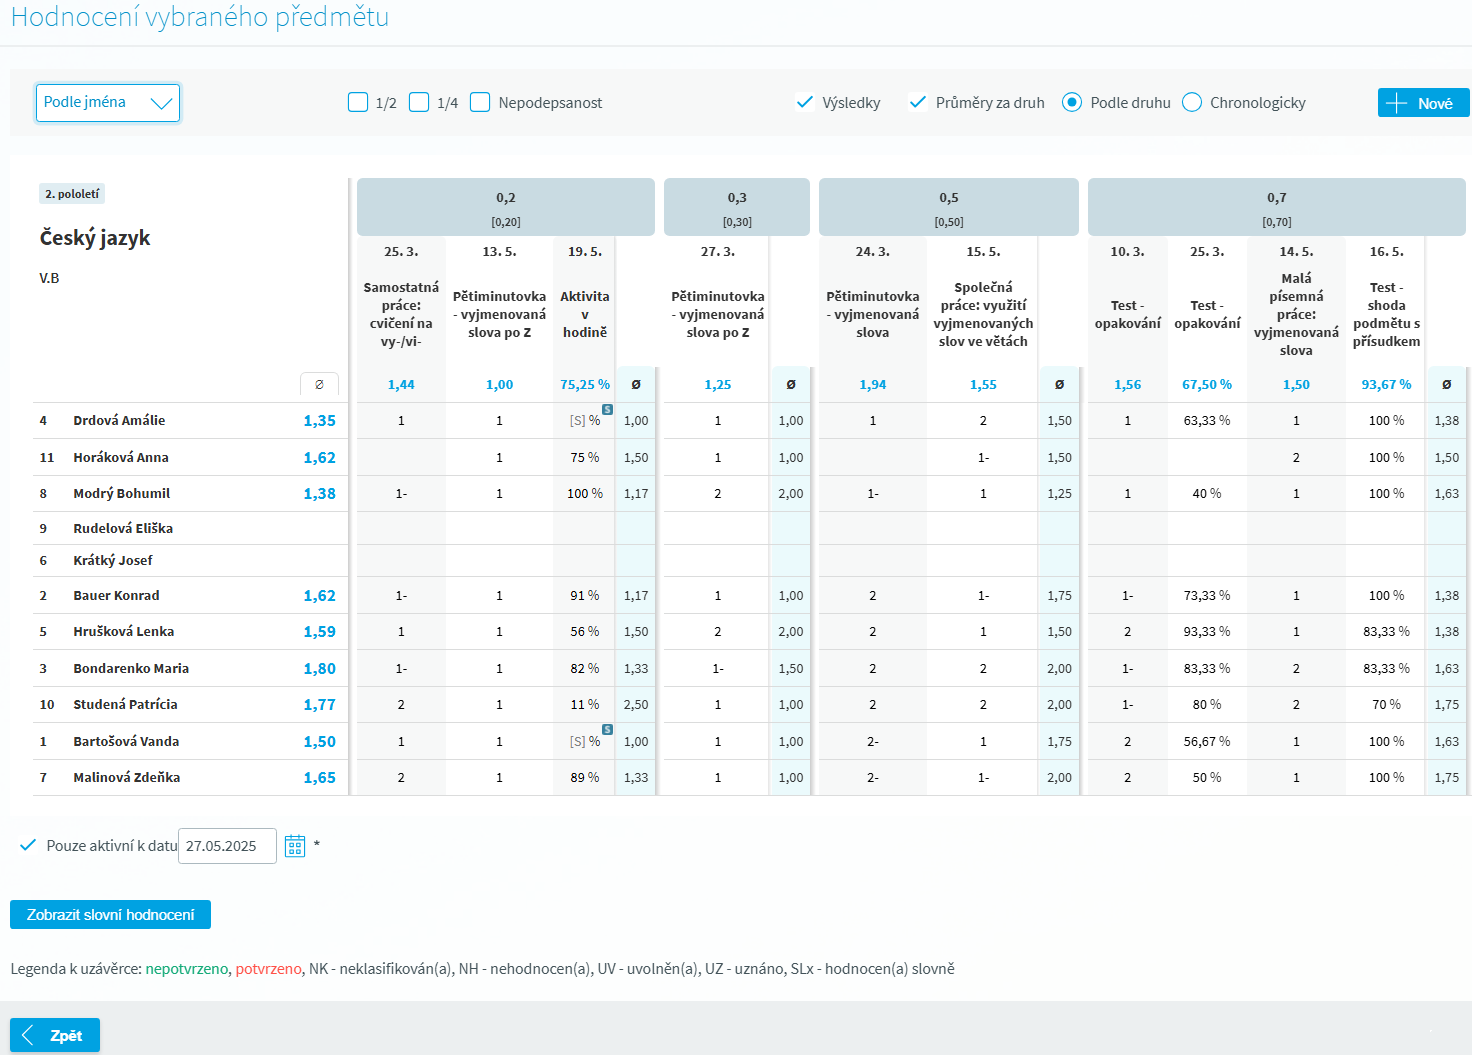The image size is (1472, 1055).
Task: Select student Krátký Josef
Action: [x=113, y=560]
